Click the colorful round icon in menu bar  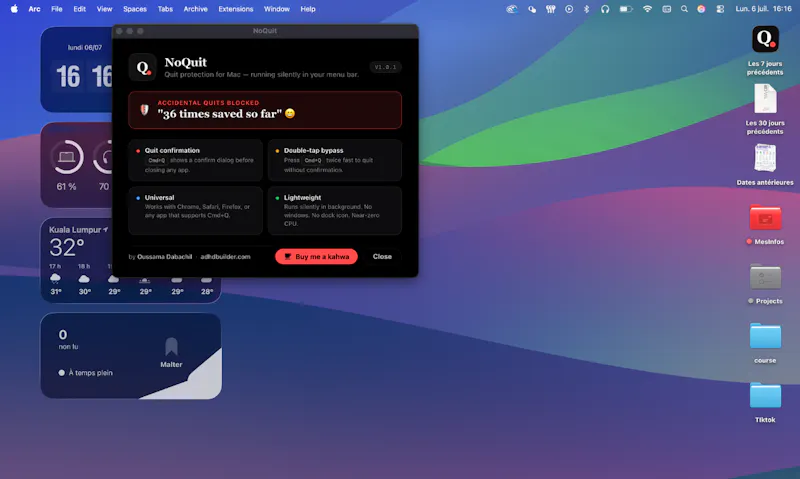(701, 9)
